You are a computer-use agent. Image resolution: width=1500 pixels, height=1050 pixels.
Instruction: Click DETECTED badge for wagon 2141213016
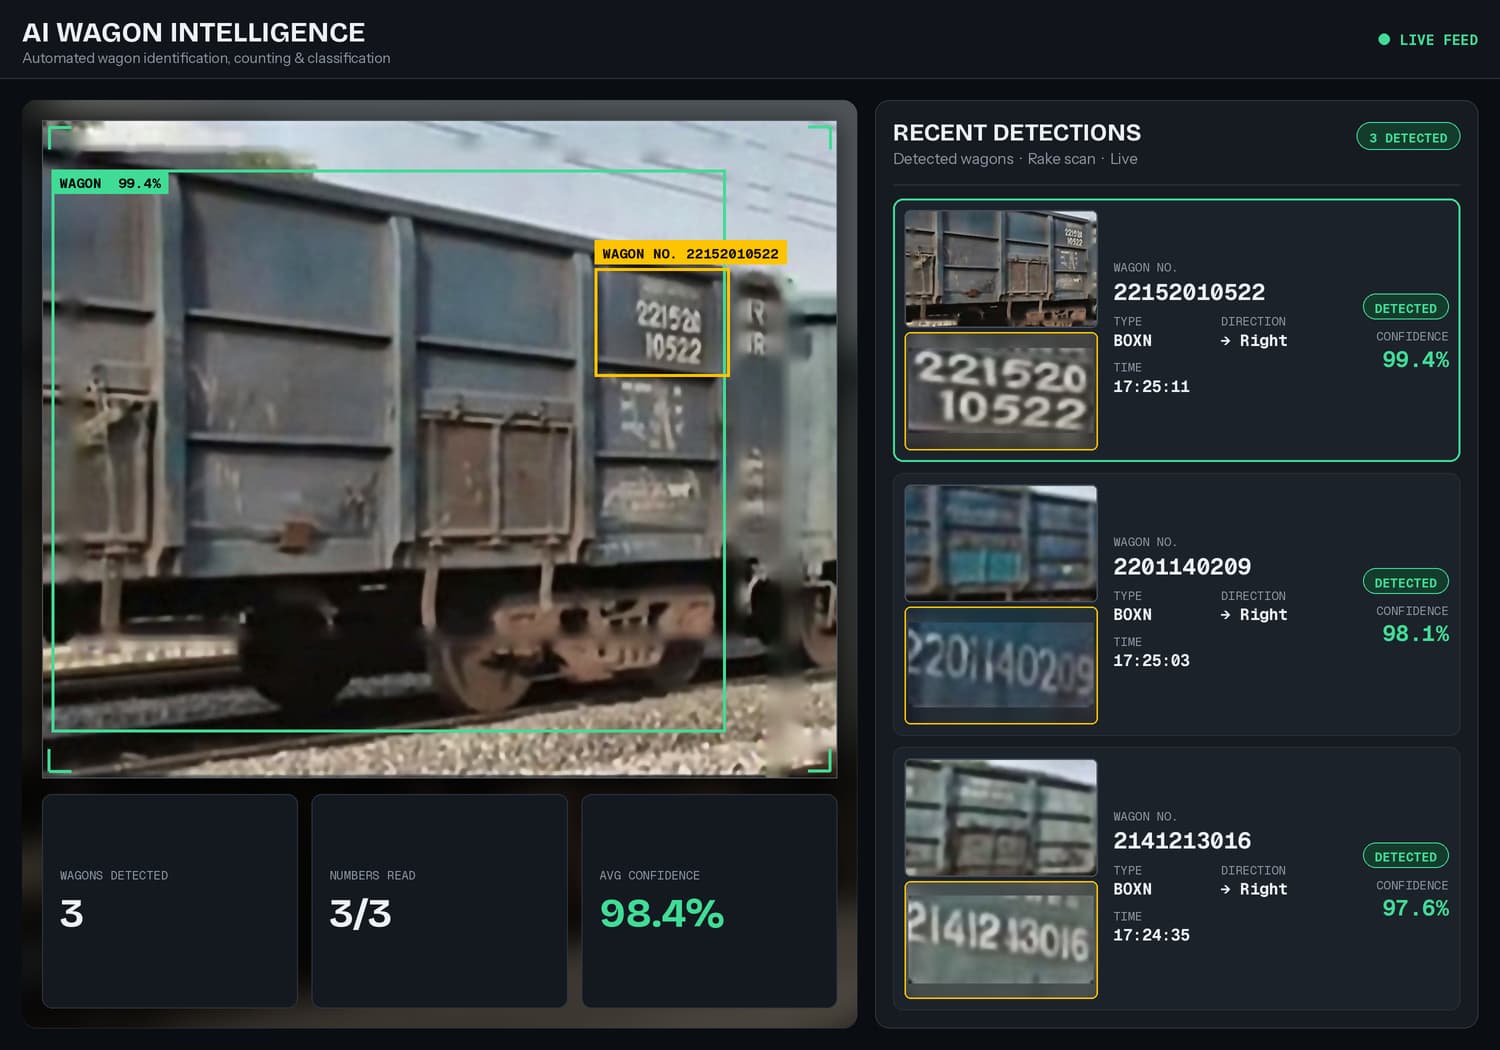click(1405, 856)
